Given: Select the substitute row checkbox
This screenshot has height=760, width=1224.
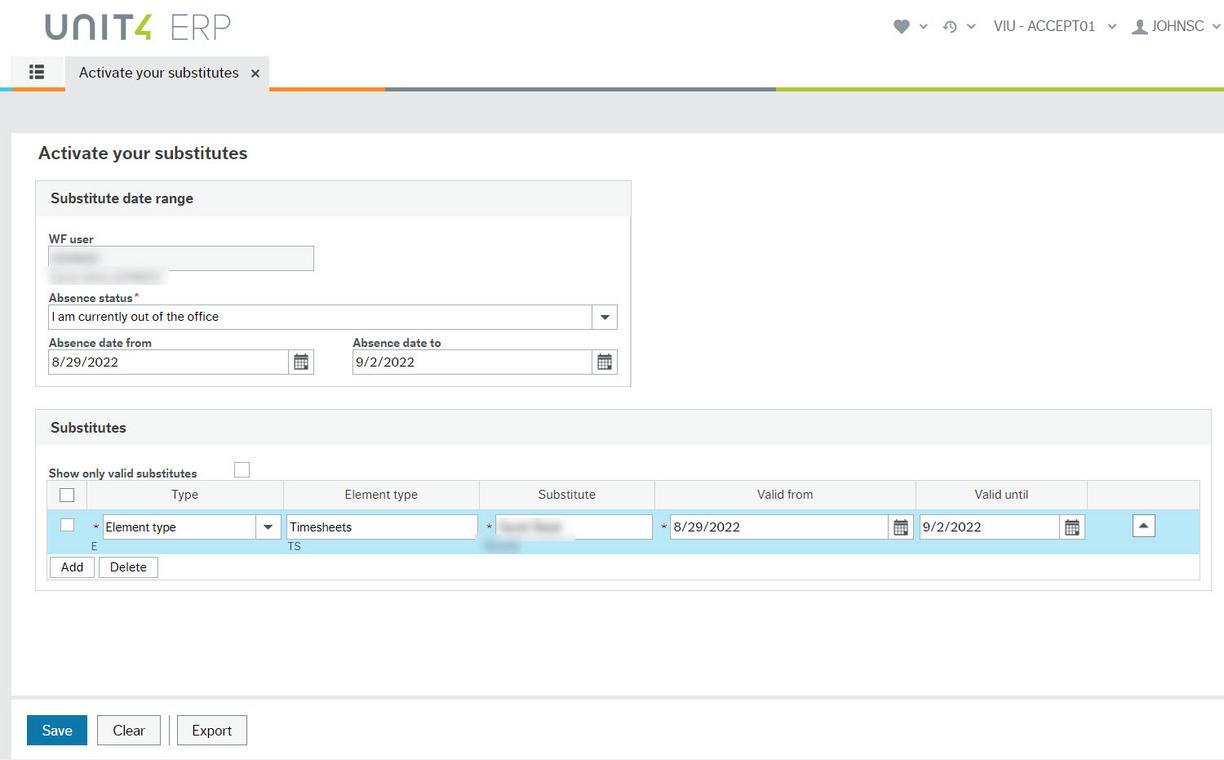Looking at the screenshot, I should point(66,524).
